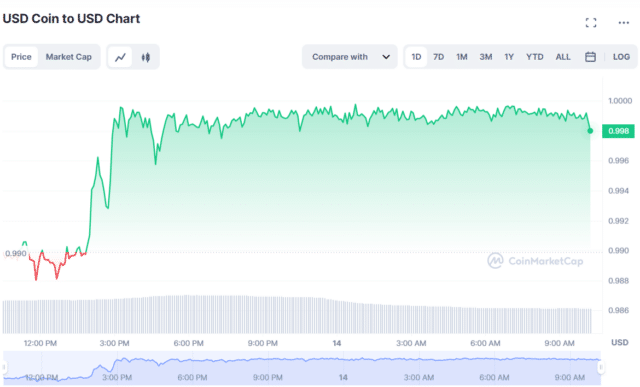Switch to candlestick chart icon
The image size is (640, 387).
[x=146, y=57]
